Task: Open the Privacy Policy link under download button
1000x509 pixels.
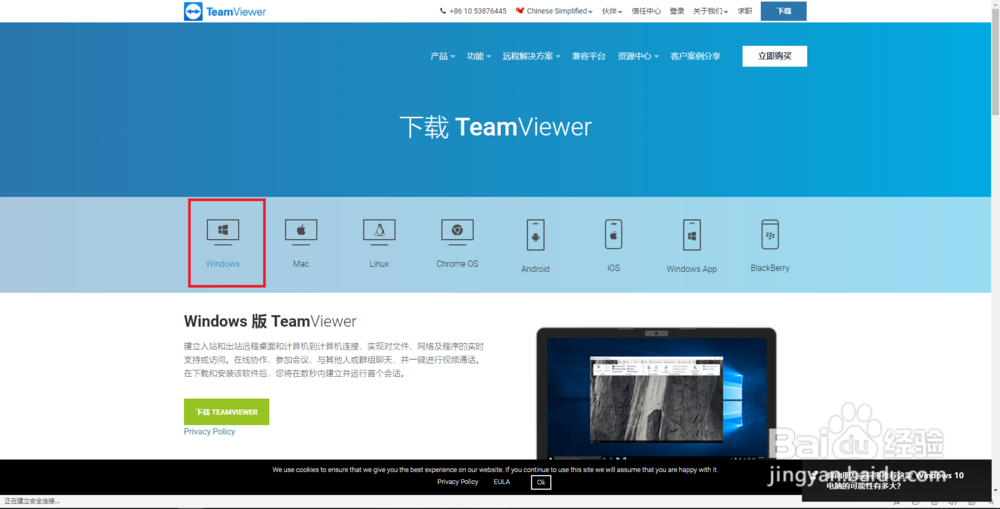Action: [209, 432]
